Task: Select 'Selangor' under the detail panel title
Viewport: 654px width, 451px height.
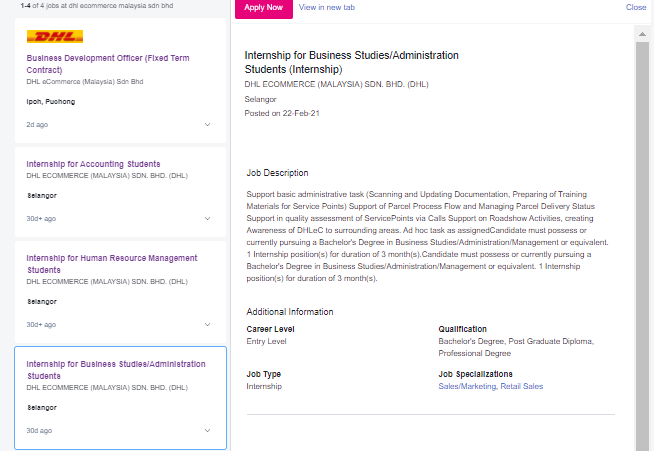Action: [x=260, y=99]
